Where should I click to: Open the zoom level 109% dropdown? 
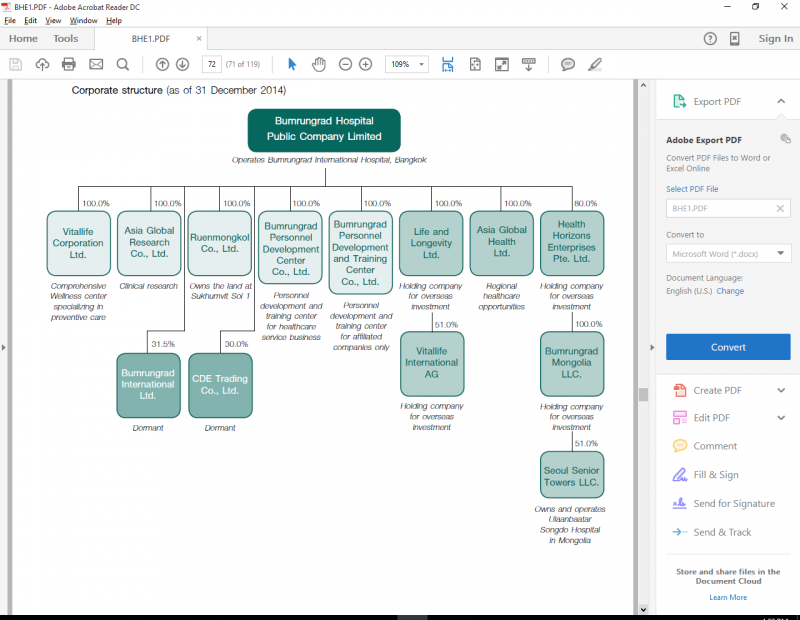[x=421, y=64]
